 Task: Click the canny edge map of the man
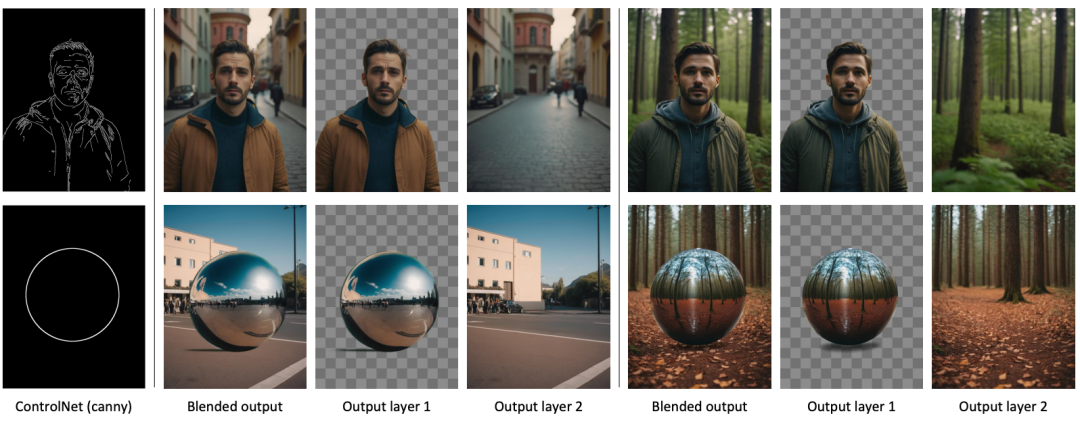(74, 100)
